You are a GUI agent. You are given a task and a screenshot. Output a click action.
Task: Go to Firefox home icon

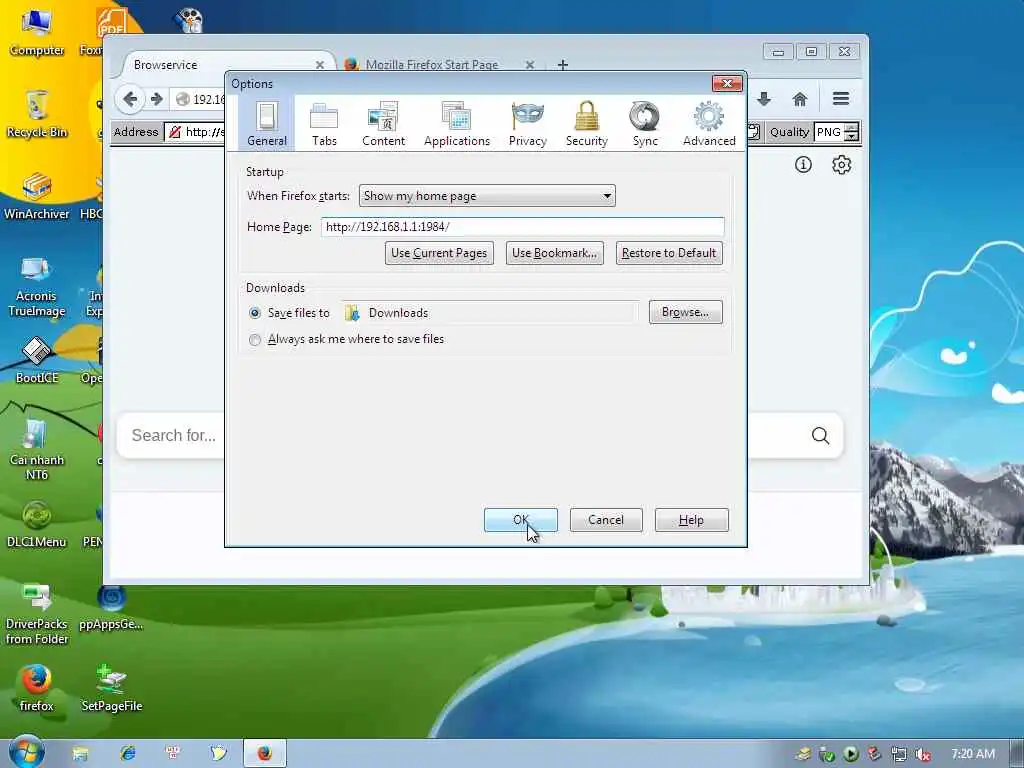click(800, 99)
